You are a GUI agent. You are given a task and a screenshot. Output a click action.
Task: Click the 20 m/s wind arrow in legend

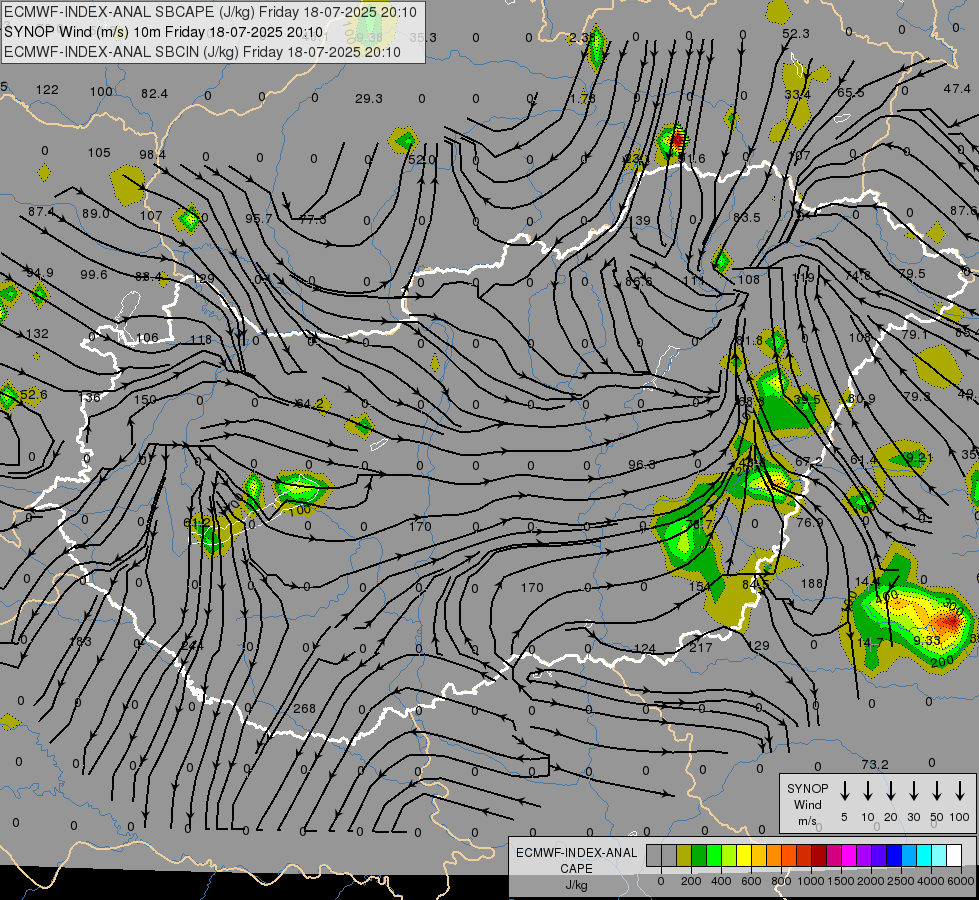pos(891,790)
